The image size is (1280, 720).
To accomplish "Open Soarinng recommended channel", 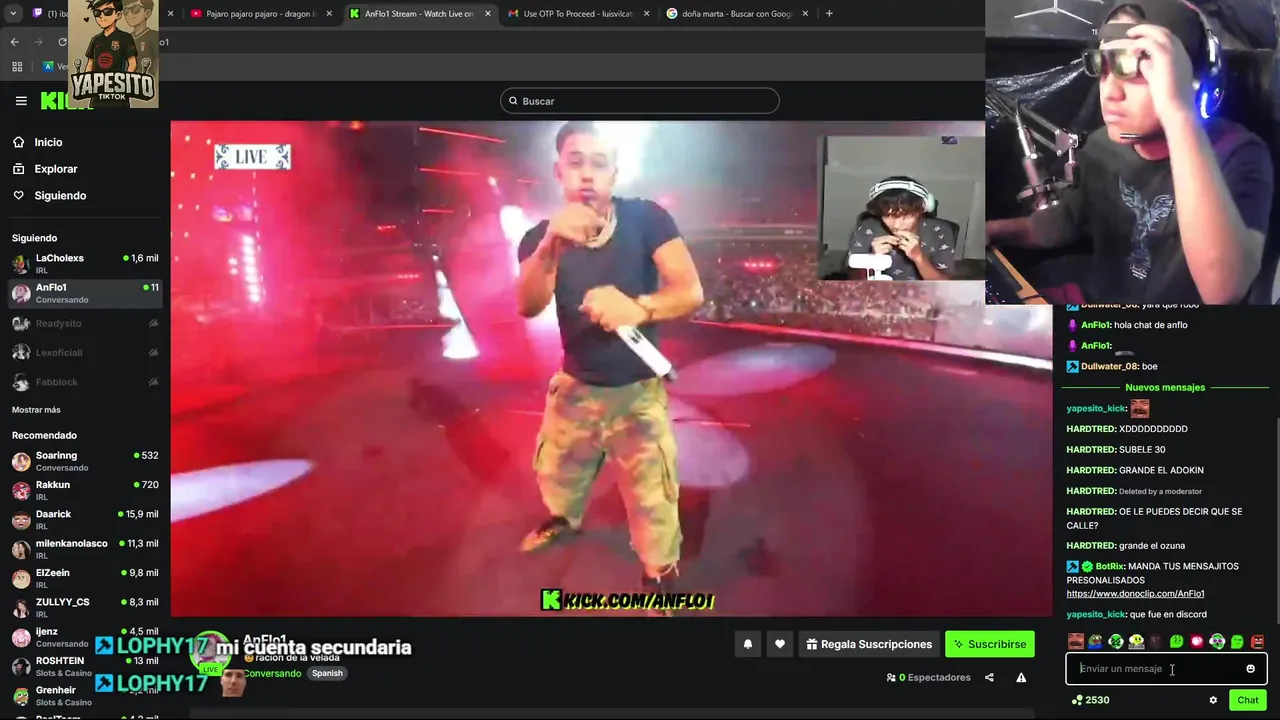I will click(84, 461).
